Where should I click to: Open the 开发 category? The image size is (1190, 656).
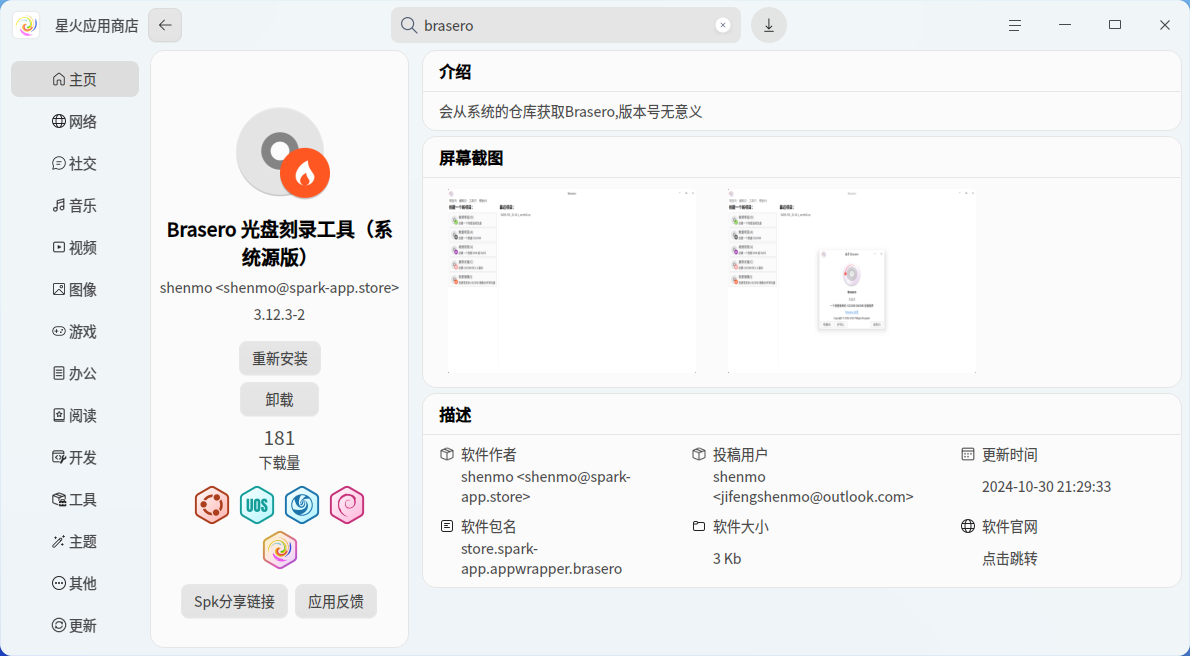[74, 457]
